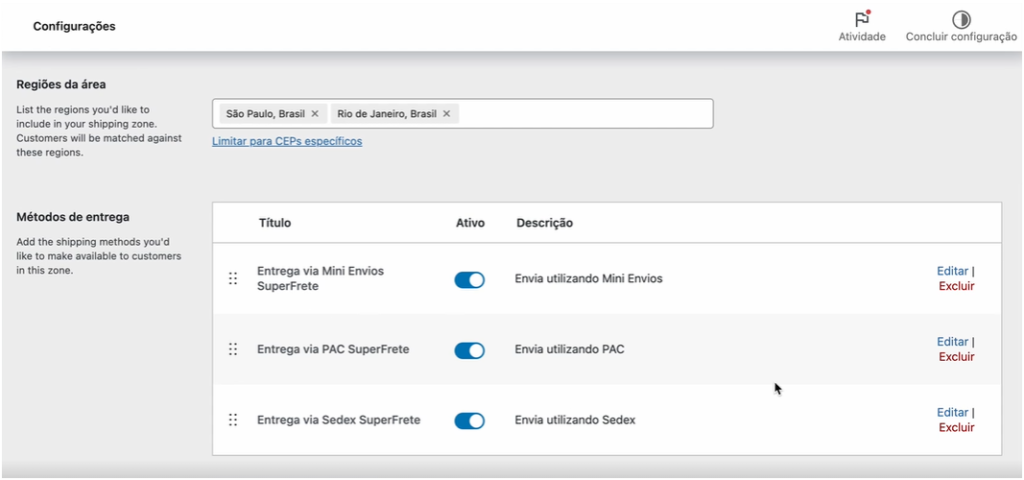Image resolution: width=1024 pixels, height=480 pixels.
Task: Open the Atividade flag icon
Action: click(x=862, y=19)
